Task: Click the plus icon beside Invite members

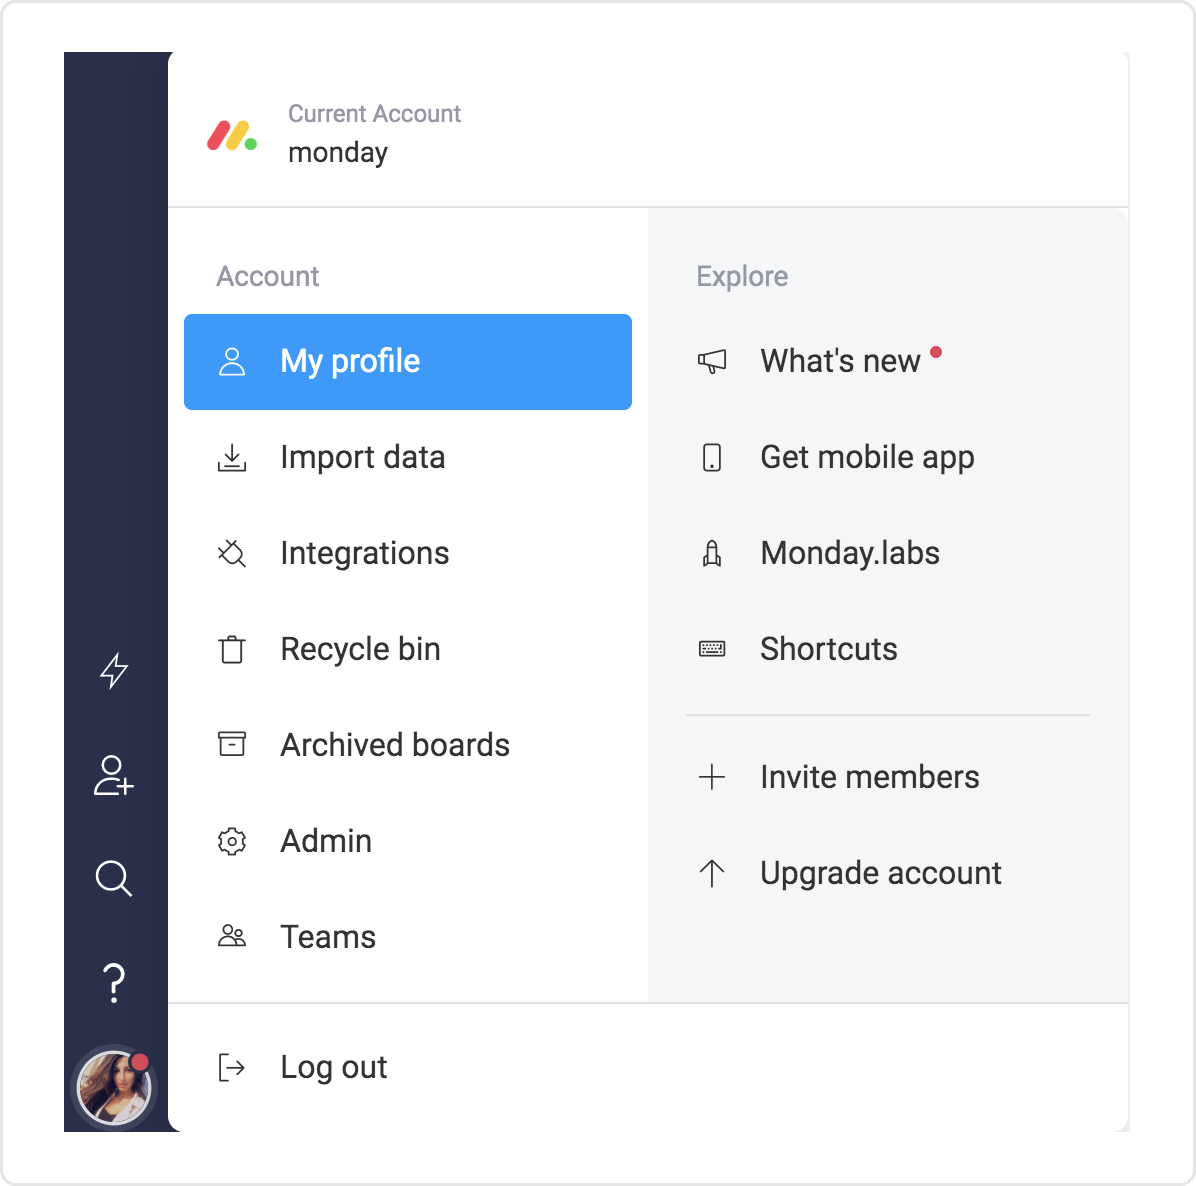Action: coord(712,777)
